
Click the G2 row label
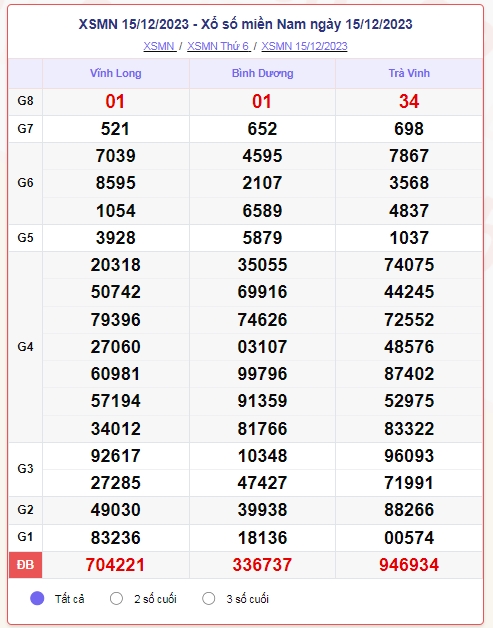(25, 510)
